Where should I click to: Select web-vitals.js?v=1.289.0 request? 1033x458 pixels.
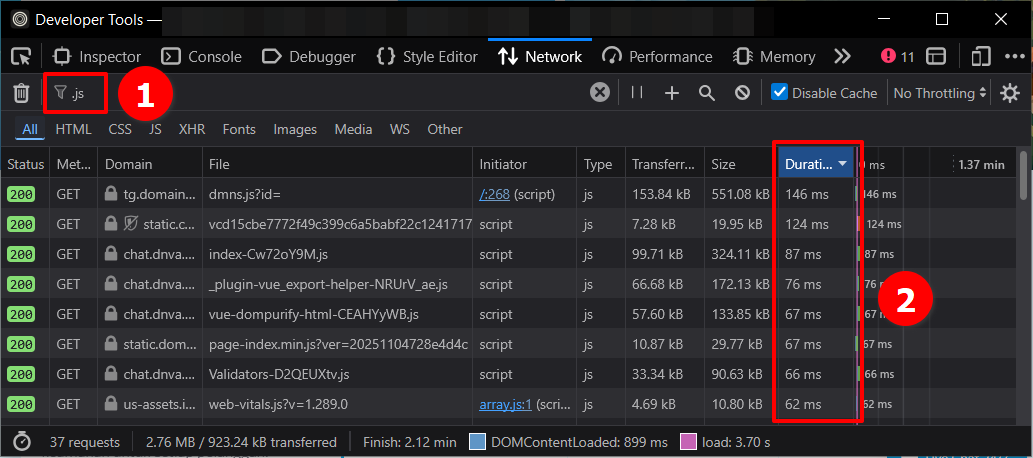tap(507, 404)
